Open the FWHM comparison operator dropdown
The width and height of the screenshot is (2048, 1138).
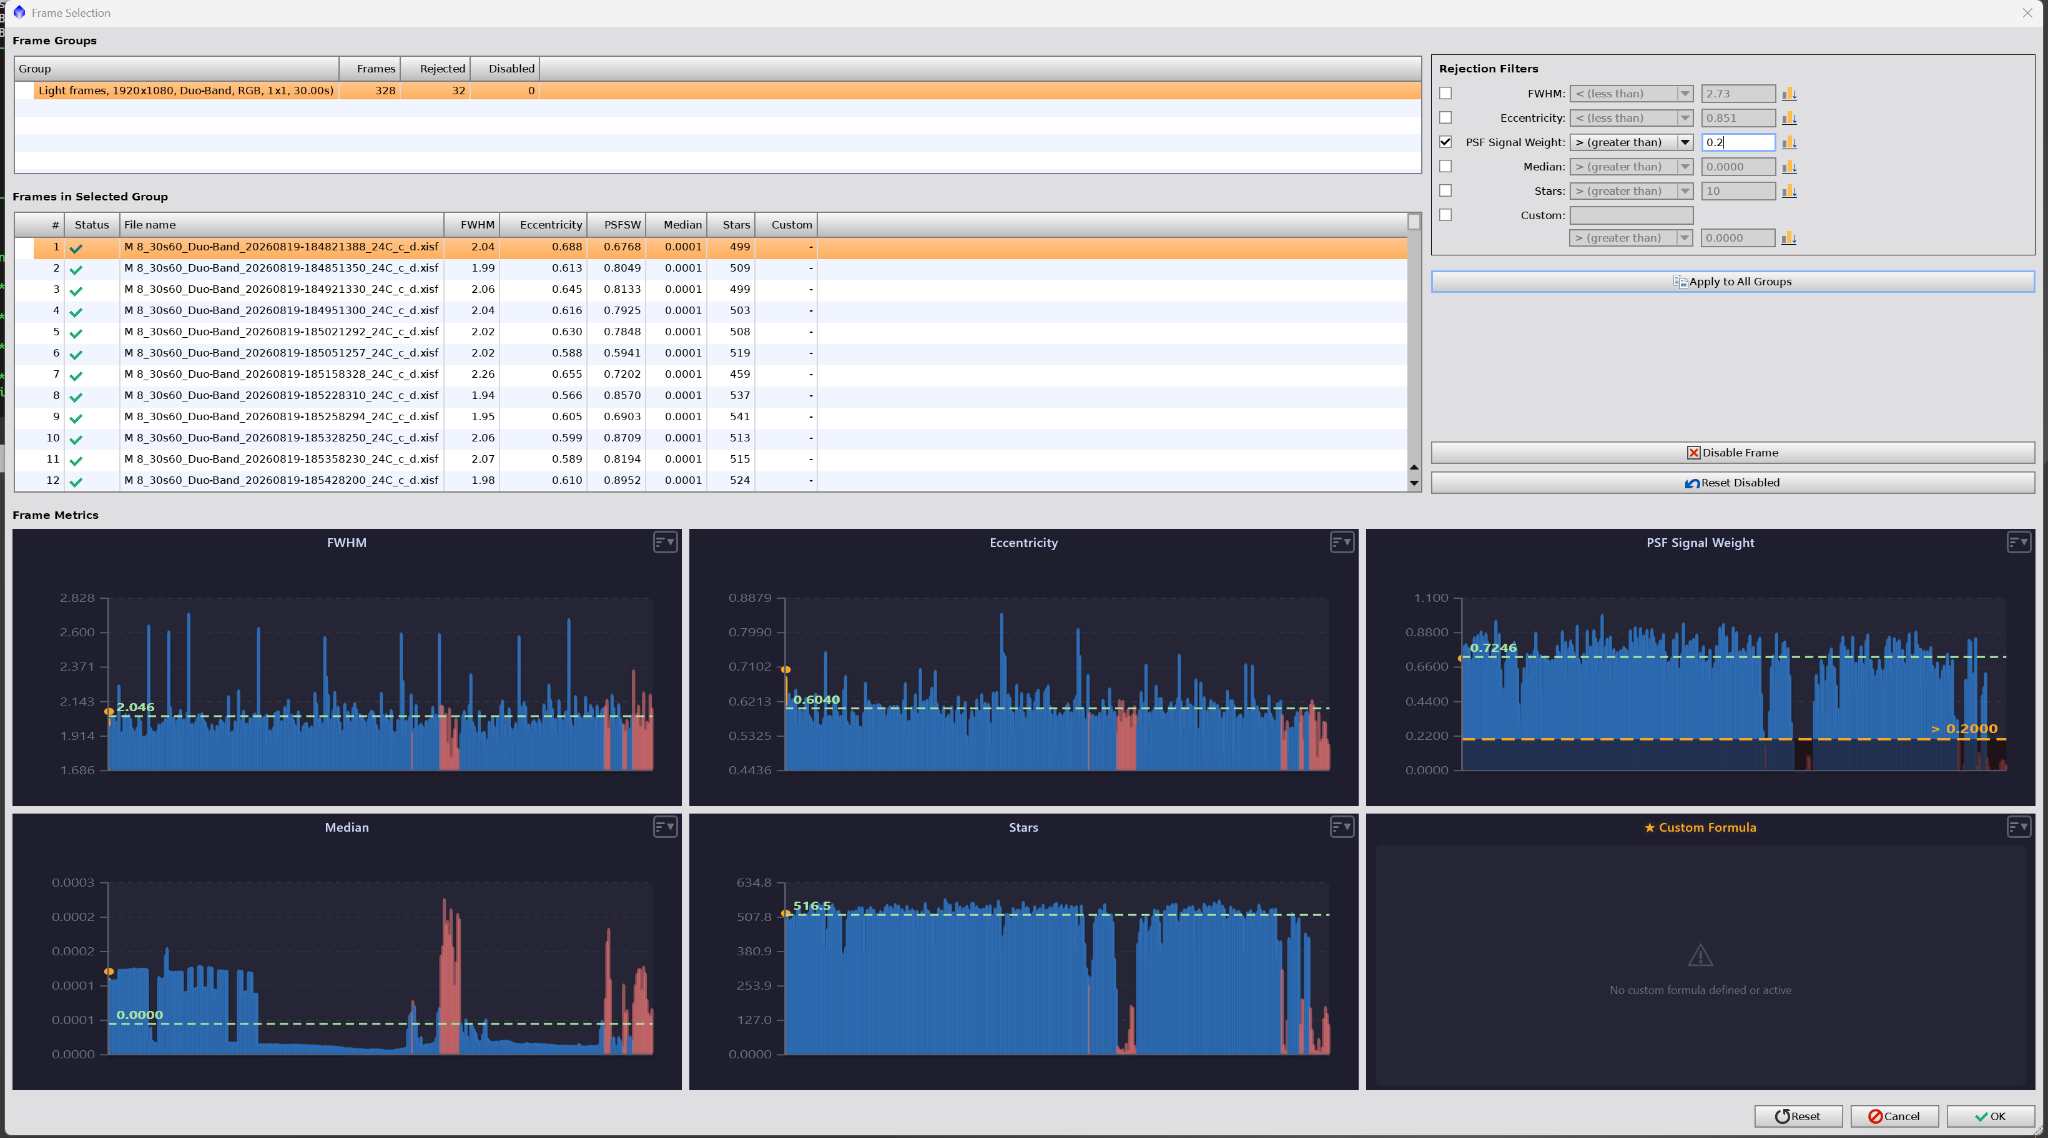[x=1631, y=94]
